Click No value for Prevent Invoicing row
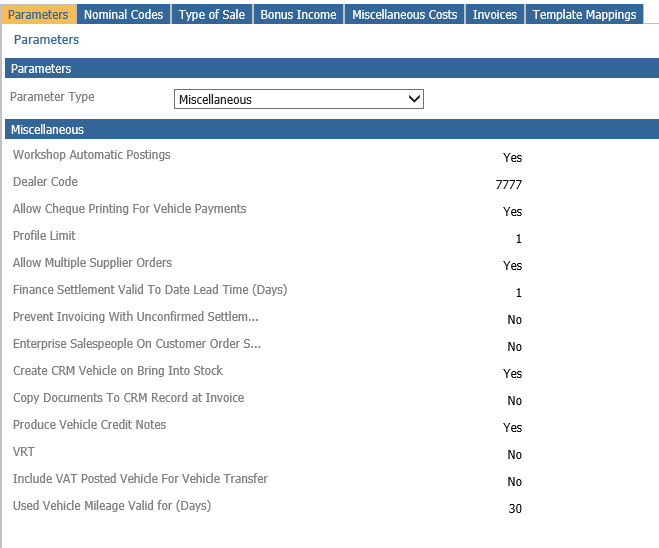659x548 pixels. pyautogui.click(x=514, y=319)
